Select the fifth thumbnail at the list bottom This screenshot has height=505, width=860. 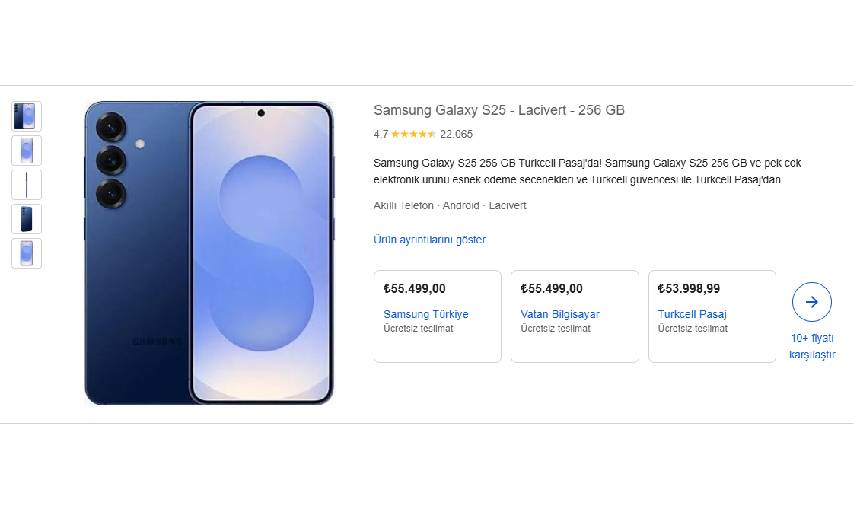tap(26, 253)
